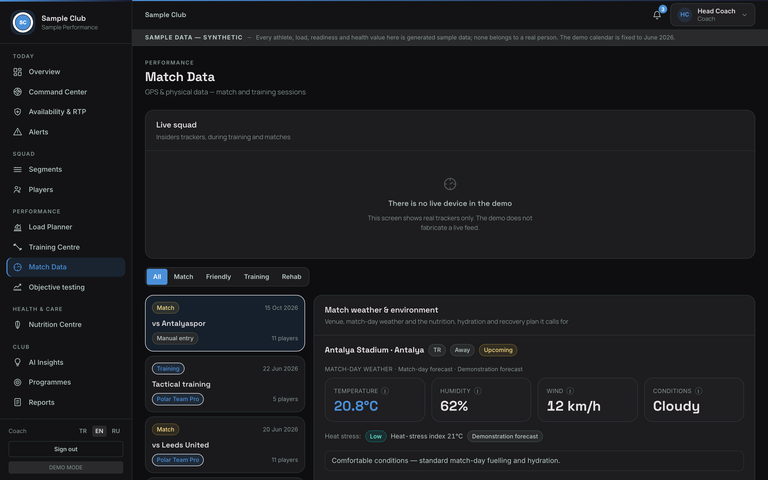This screenshot has height=480, width=768.
Task: Click the 12 km/h wind value
Action: coord(574,406)
